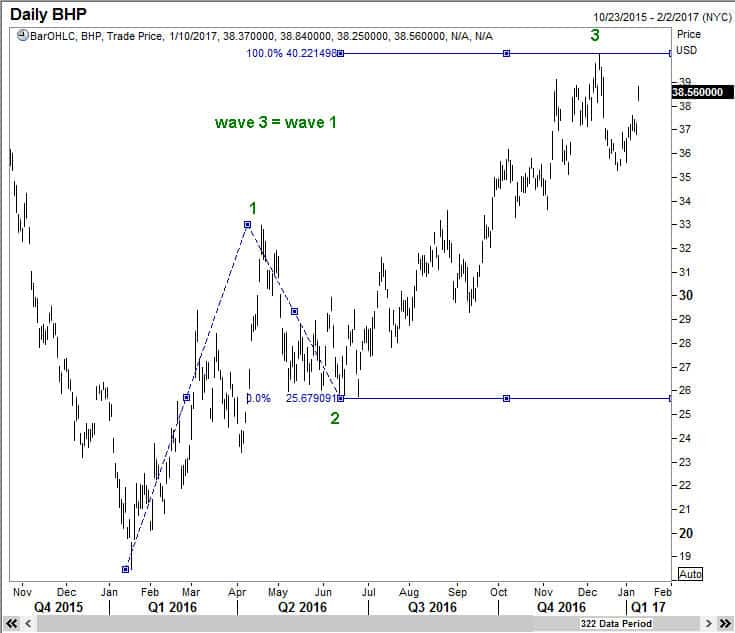Click the Q3 2016 quarter label
Image resolution: width=735 pixels, height=633 pixels.
point(432,608)
